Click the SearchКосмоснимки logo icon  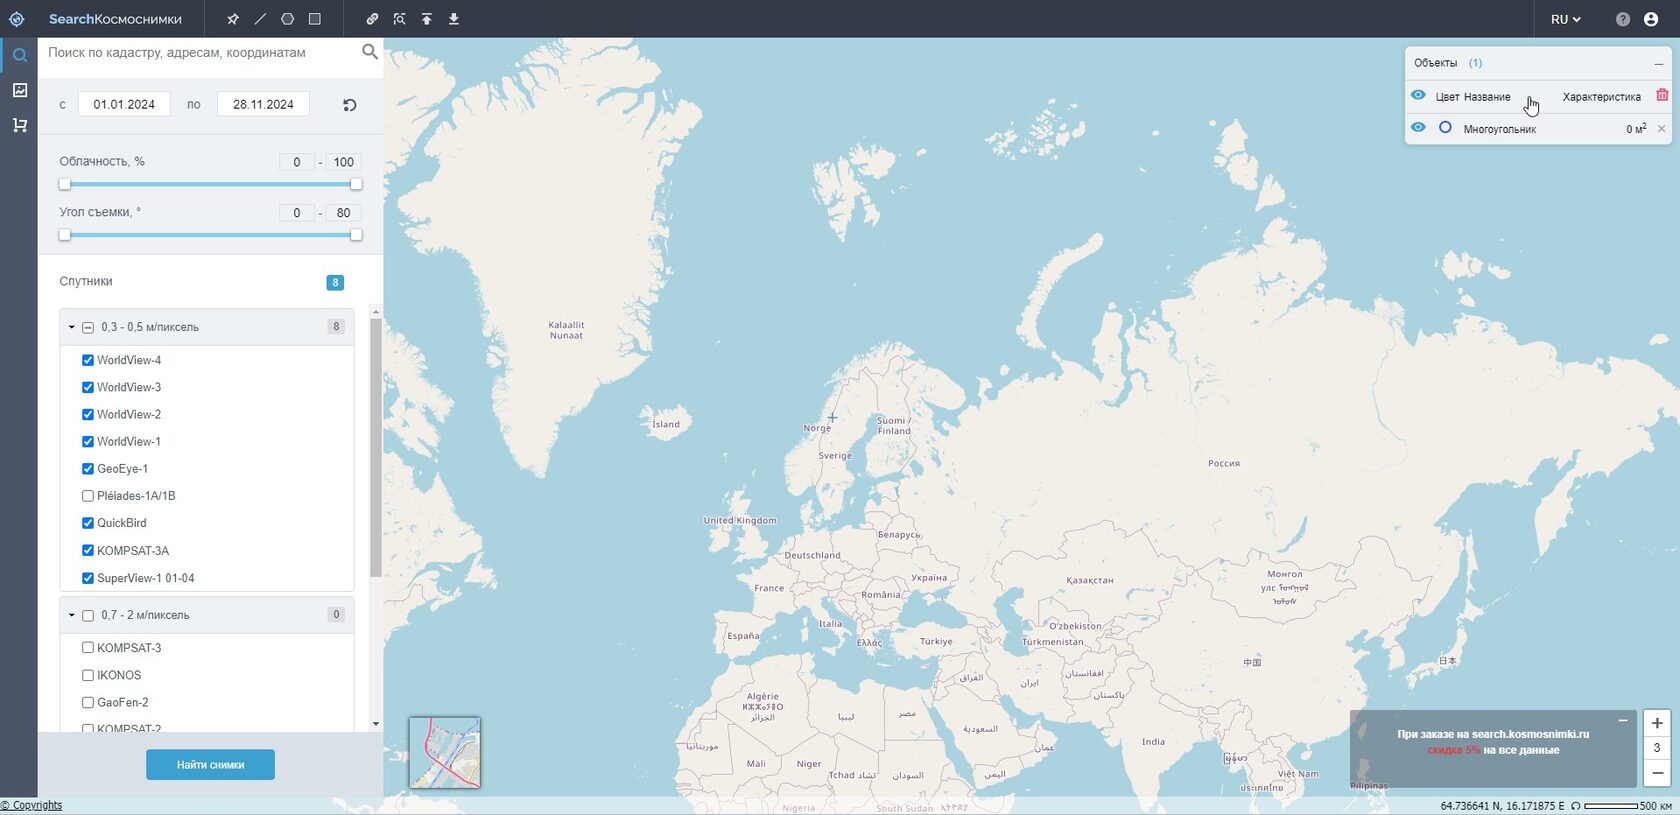[17, 19]
